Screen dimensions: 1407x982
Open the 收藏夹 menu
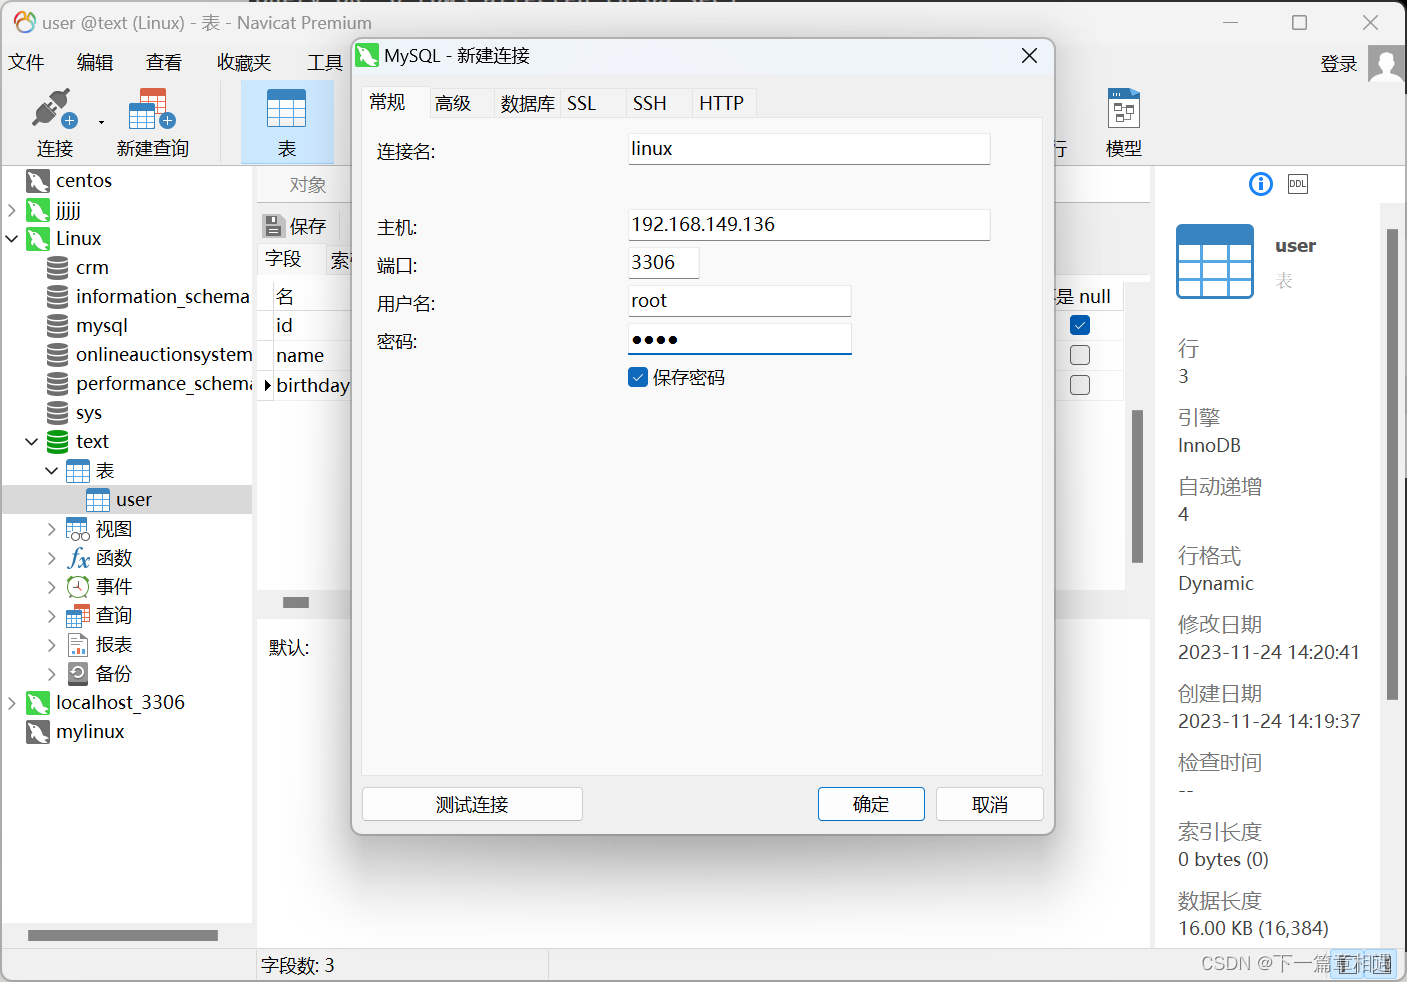tap(244, 63)
